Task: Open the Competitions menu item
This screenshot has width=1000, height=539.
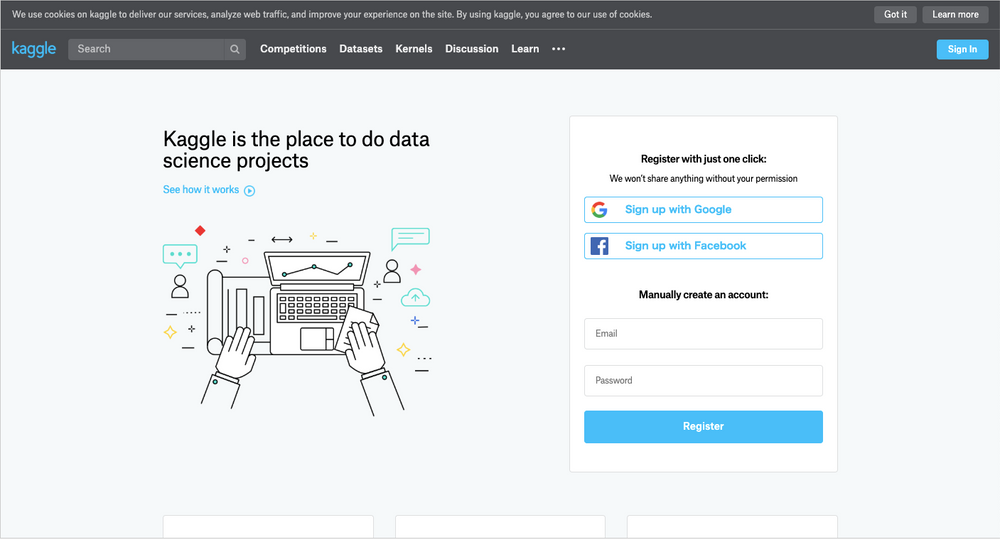Action: 293,49
